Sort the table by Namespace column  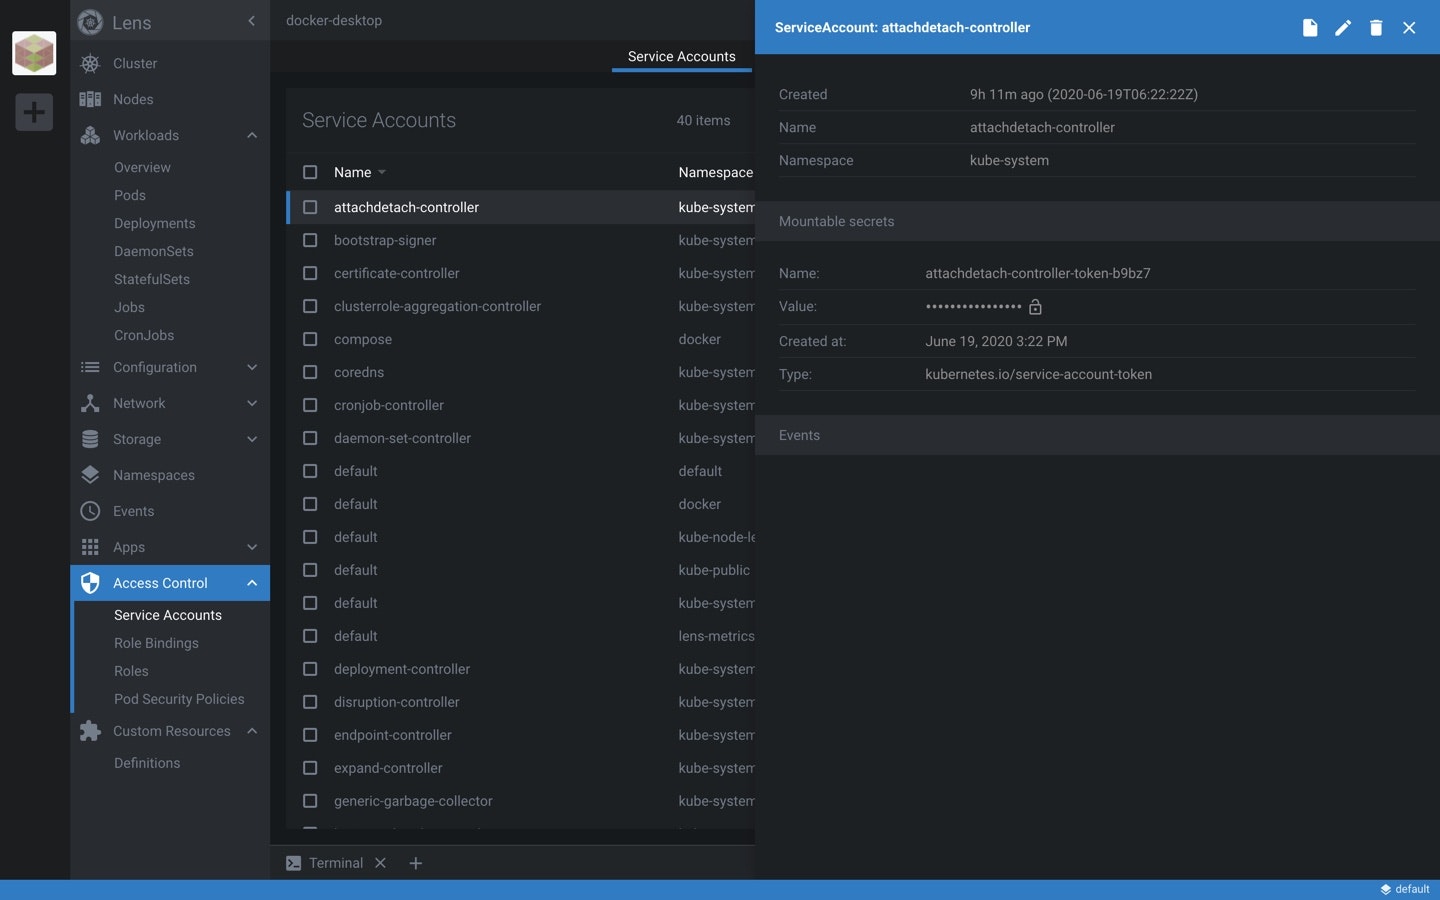tap(715, 172)
